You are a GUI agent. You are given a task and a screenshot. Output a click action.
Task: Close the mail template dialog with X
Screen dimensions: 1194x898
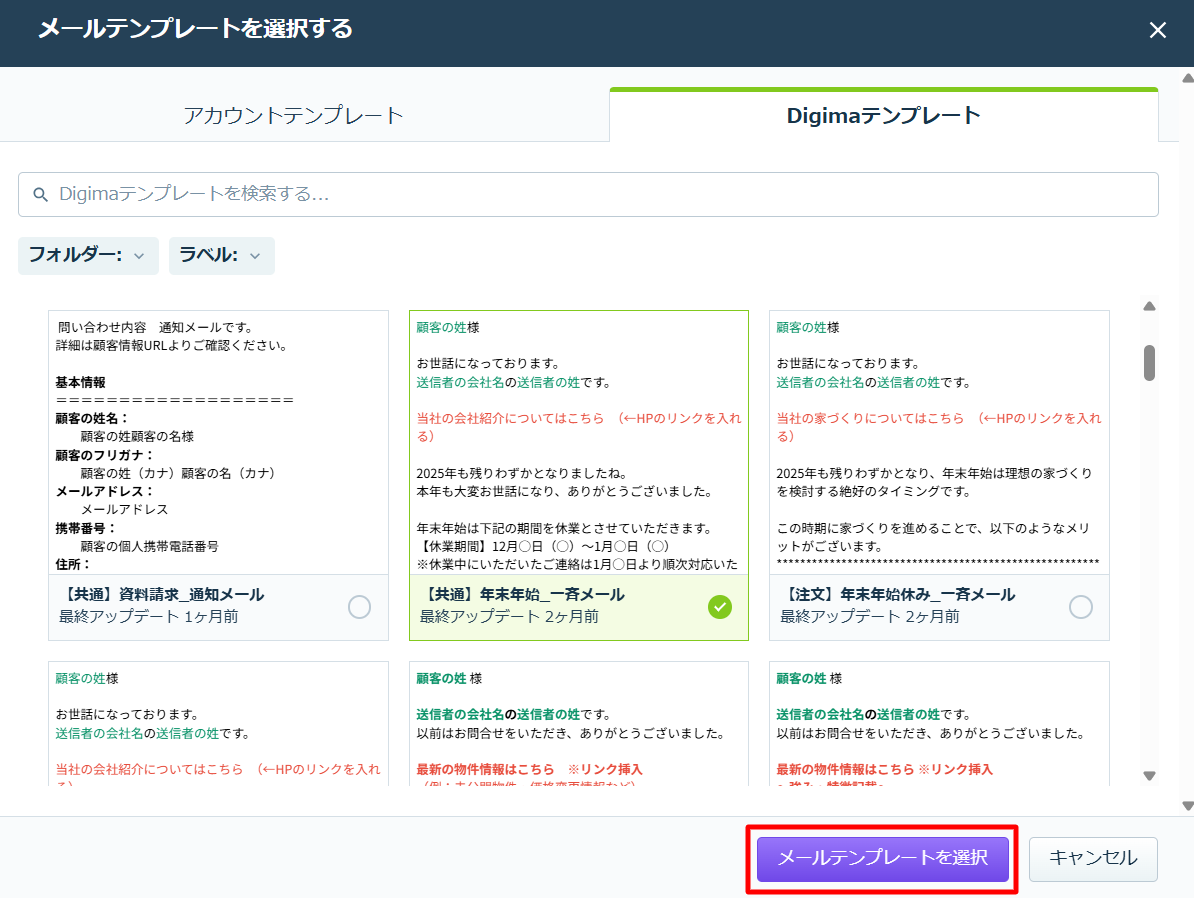1157,30
